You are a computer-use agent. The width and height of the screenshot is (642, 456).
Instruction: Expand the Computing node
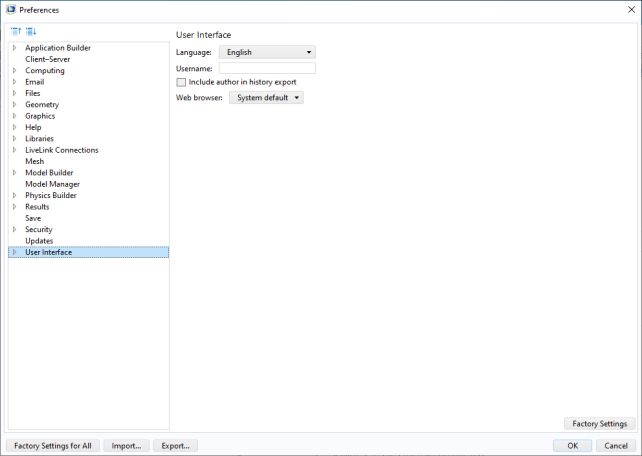click(x=15, y=70)
